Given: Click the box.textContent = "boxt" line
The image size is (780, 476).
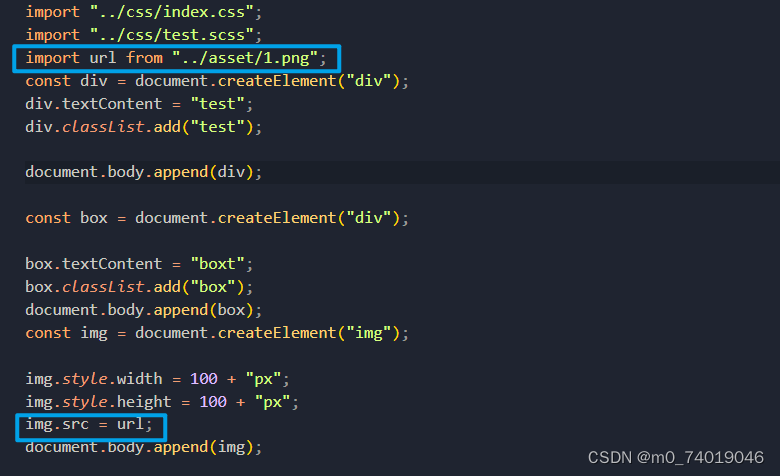Looking at the screenshot, I should point(139,264).
